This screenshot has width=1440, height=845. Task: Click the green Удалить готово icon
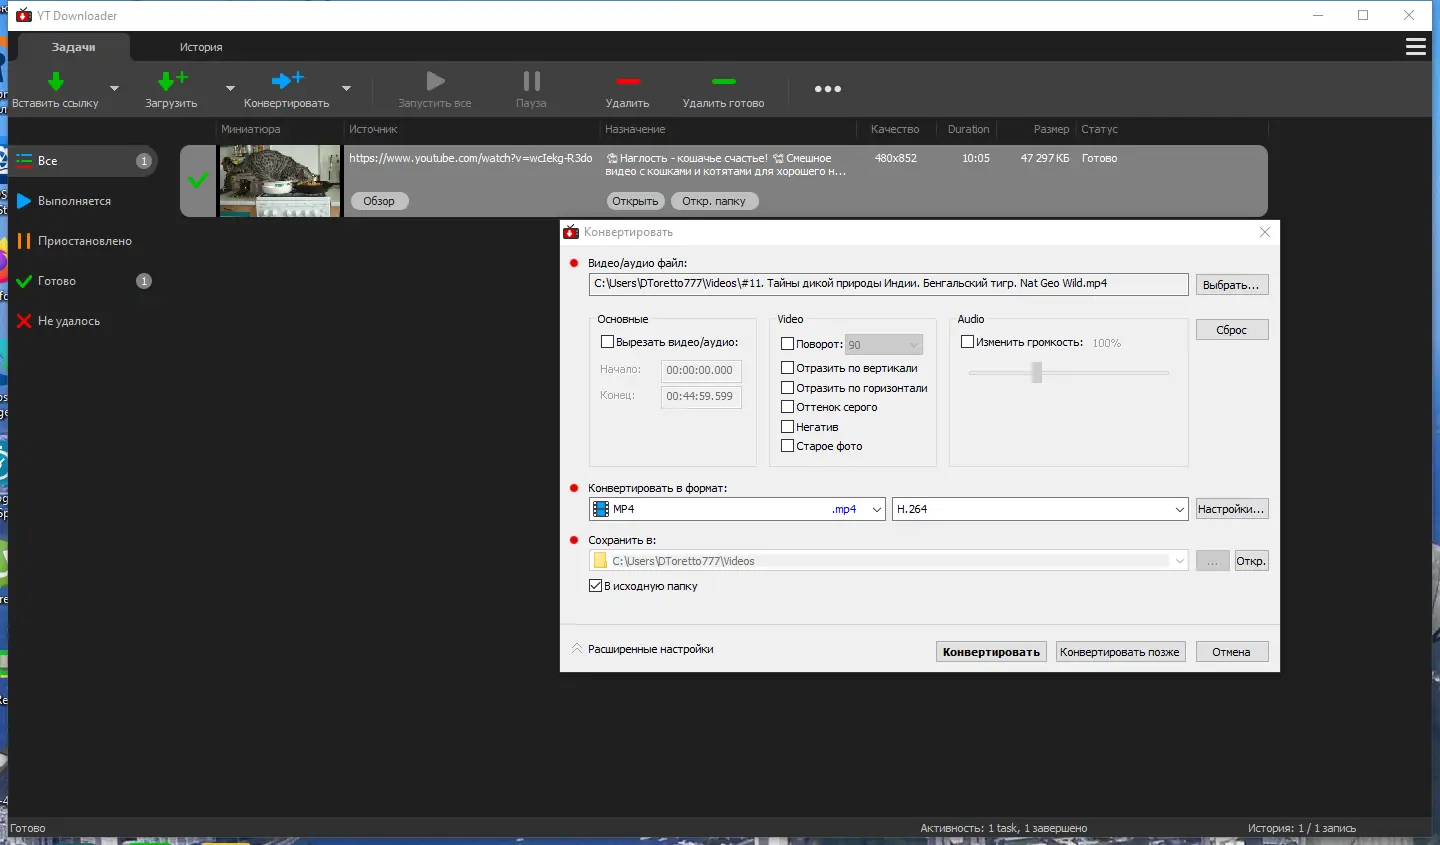tap(723, 82)
